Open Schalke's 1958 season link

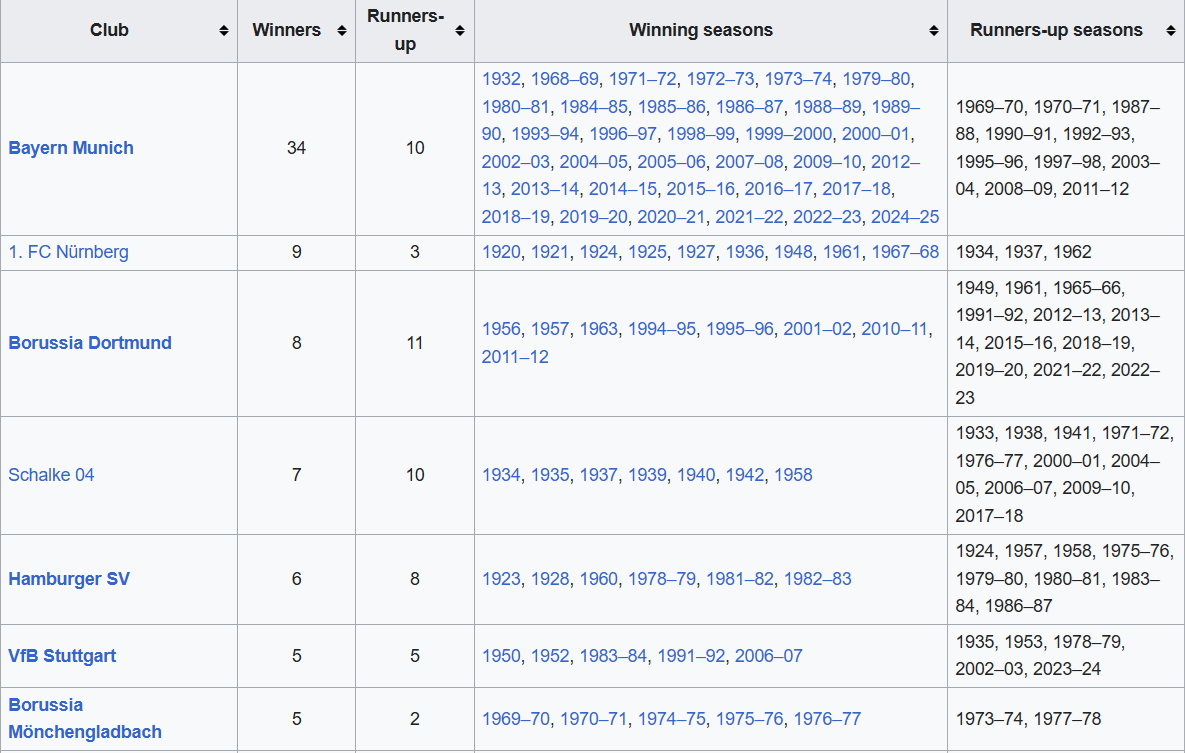coord(794,475)
